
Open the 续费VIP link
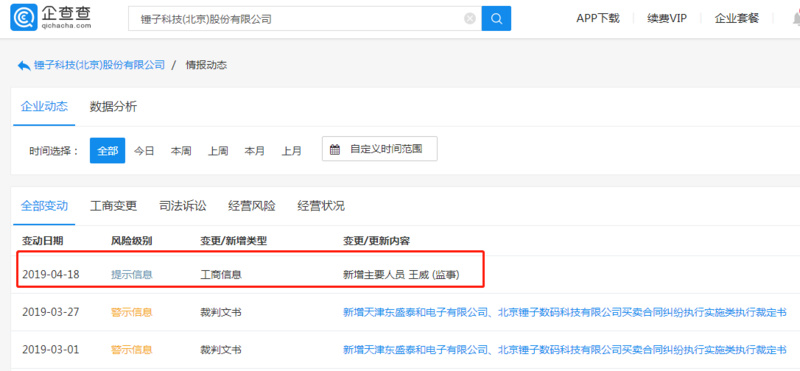667,18
